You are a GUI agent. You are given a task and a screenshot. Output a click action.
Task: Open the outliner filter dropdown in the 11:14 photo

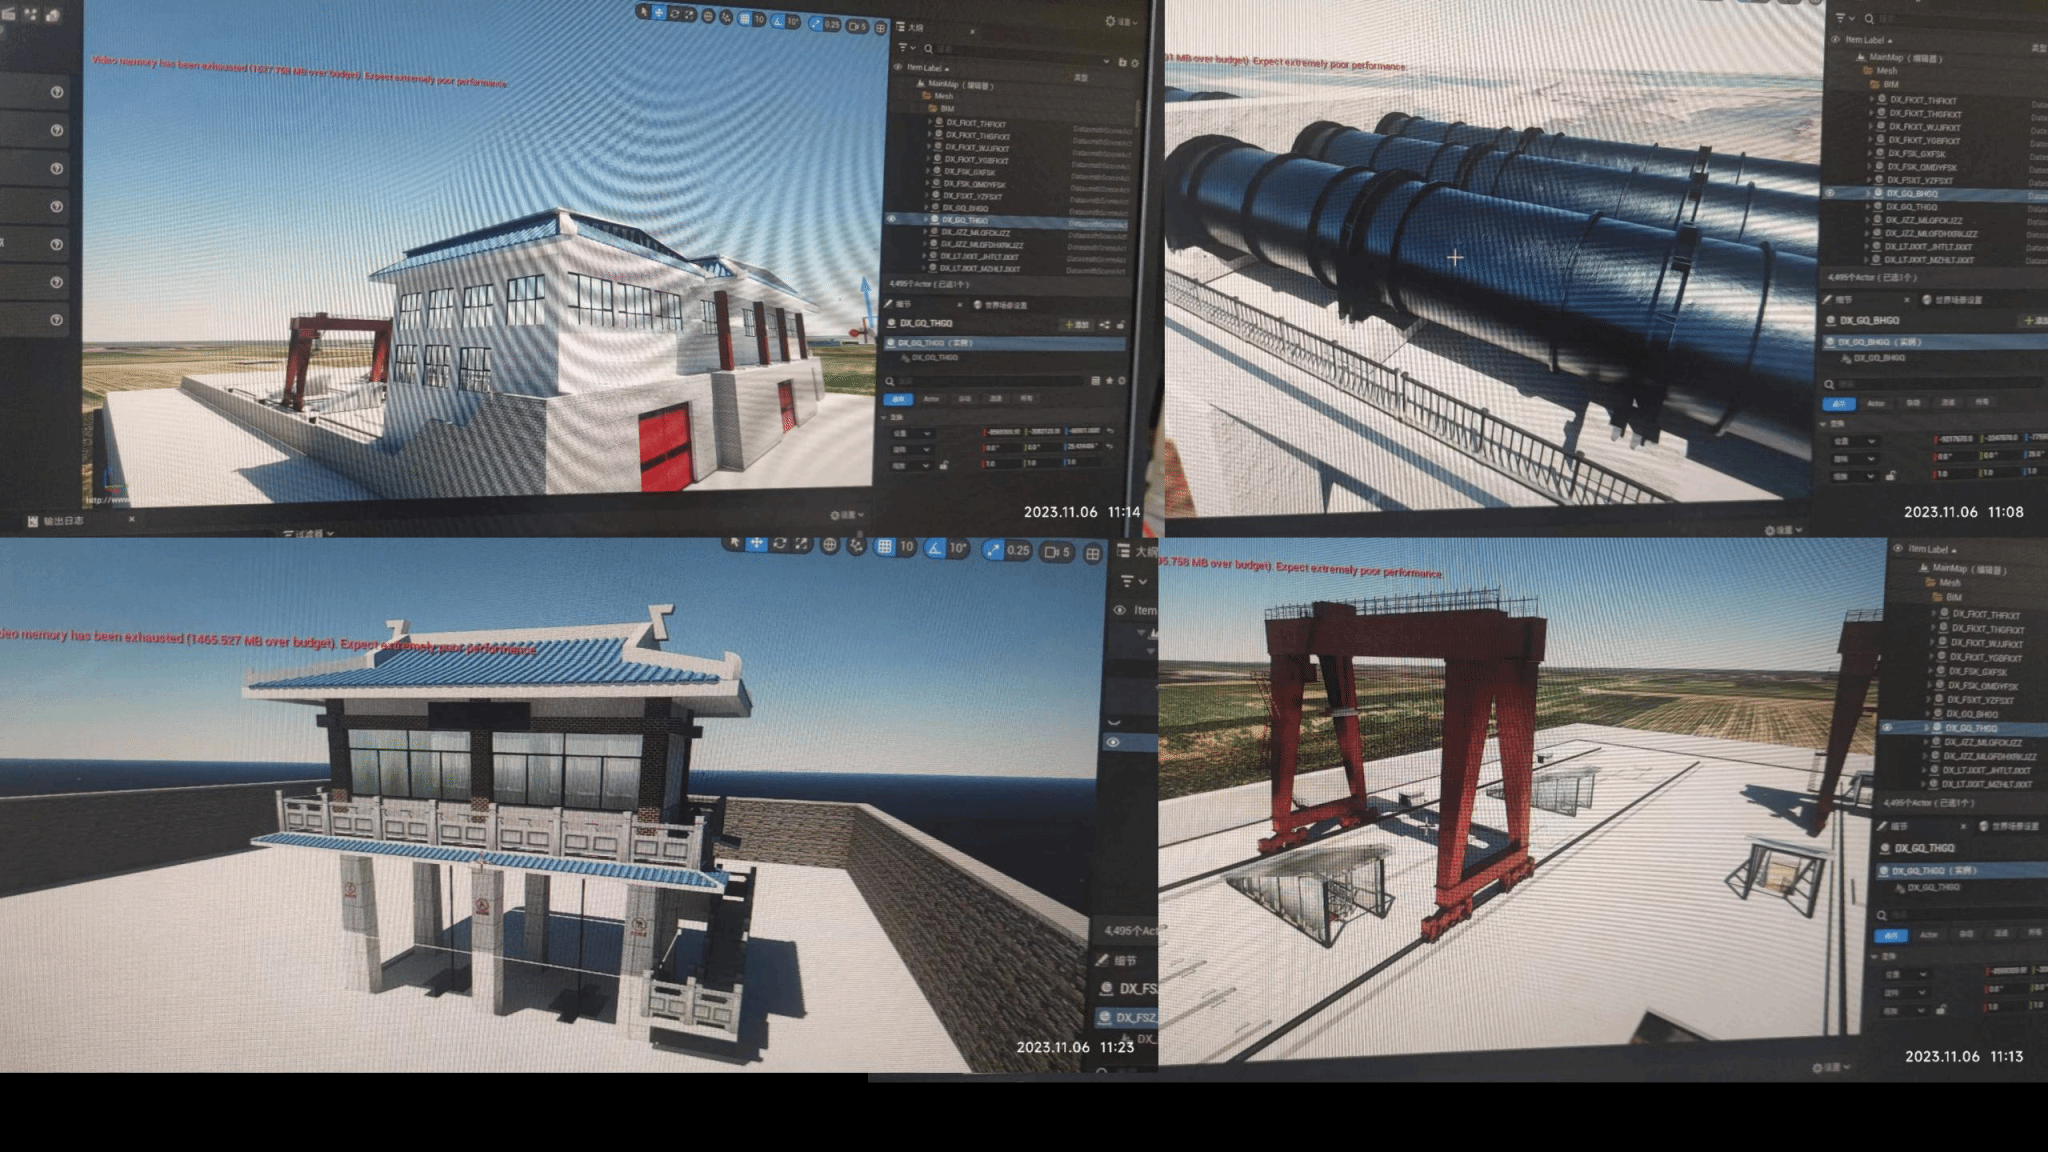click(906, 48)
